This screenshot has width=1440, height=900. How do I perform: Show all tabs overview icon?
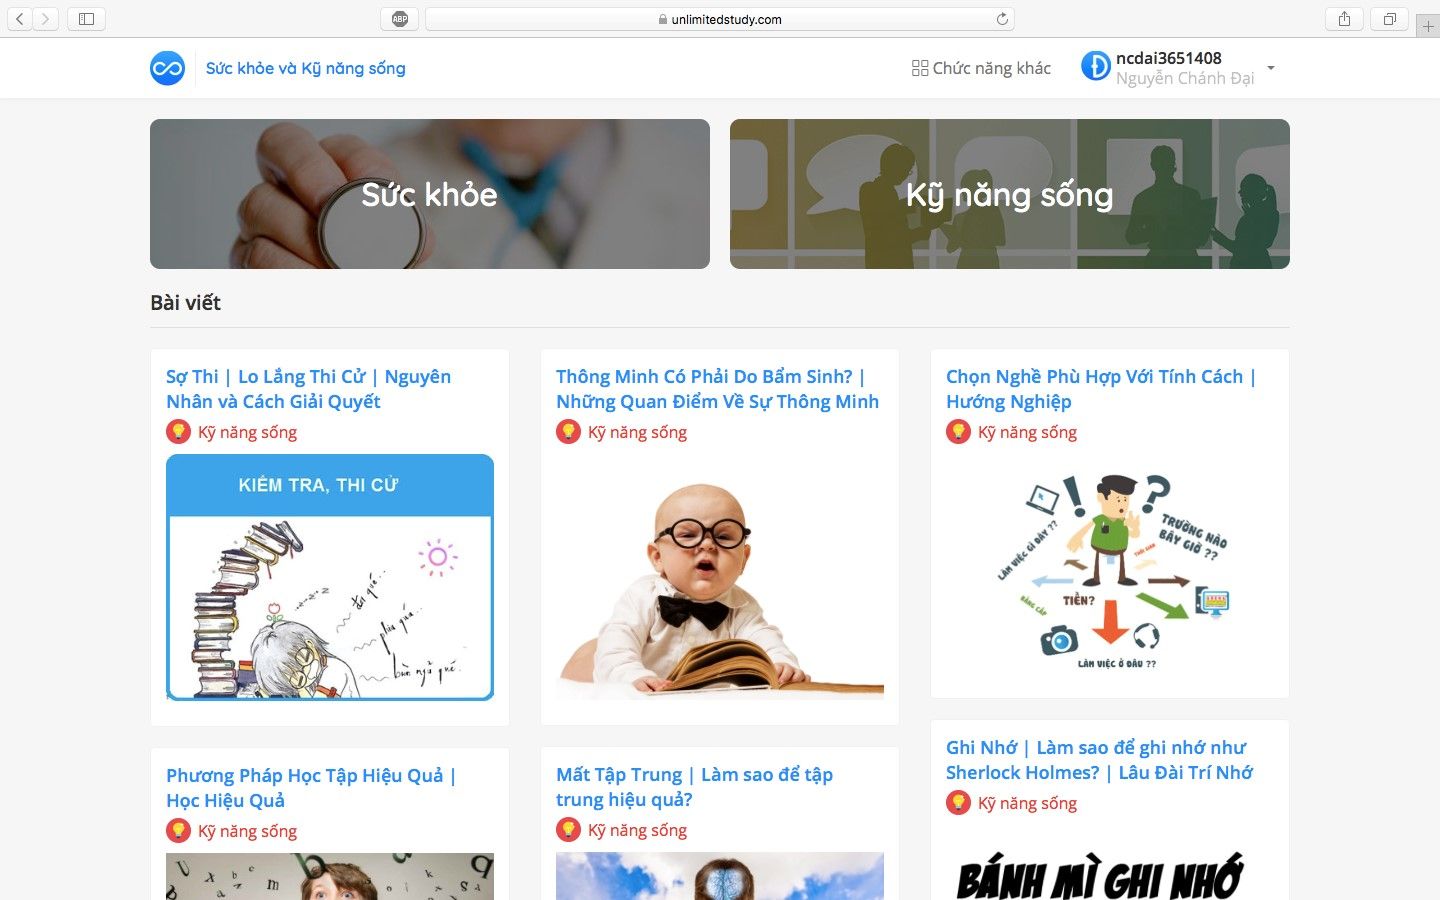pos(1390,19)
